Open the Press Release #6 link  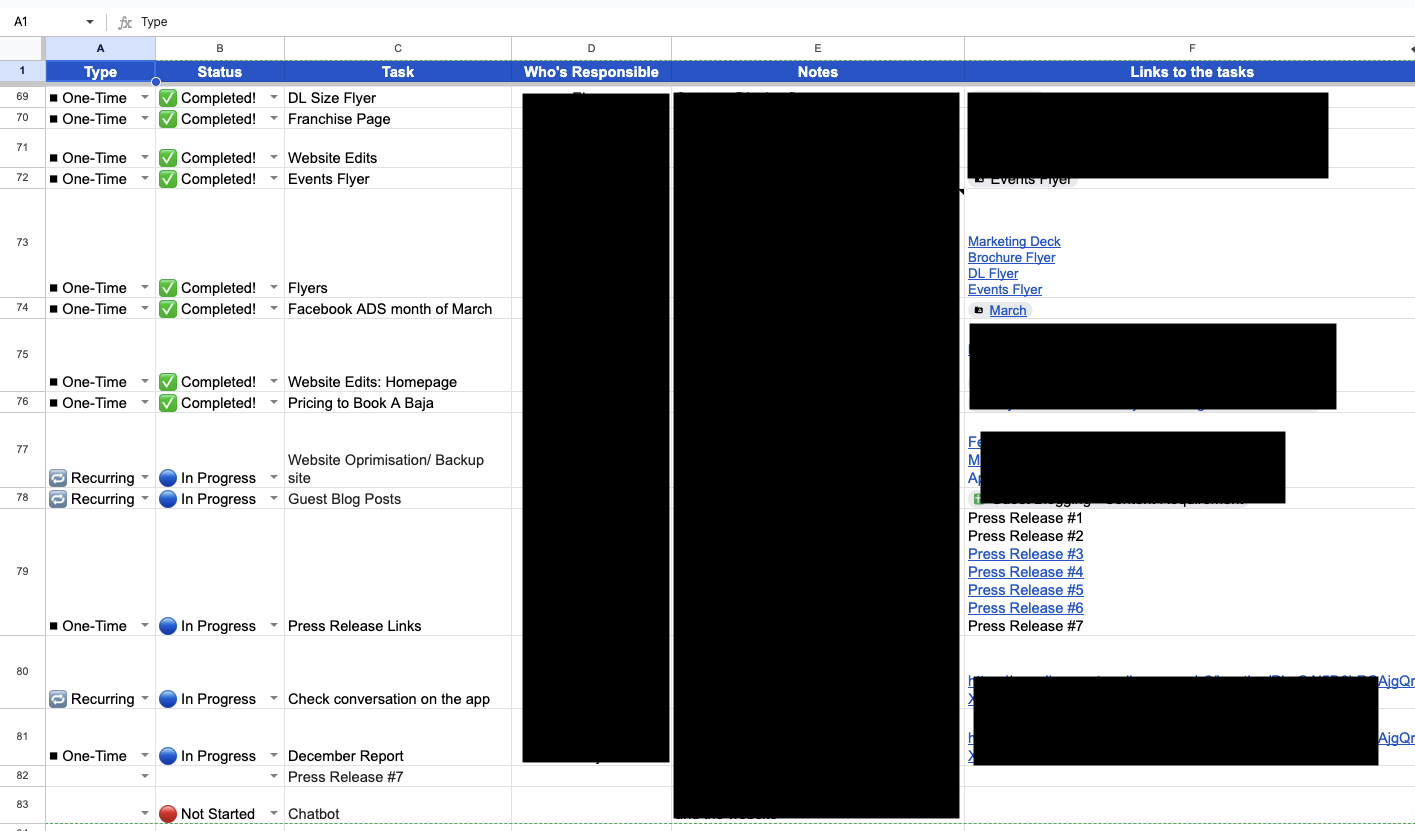[x=1025, y=608]
